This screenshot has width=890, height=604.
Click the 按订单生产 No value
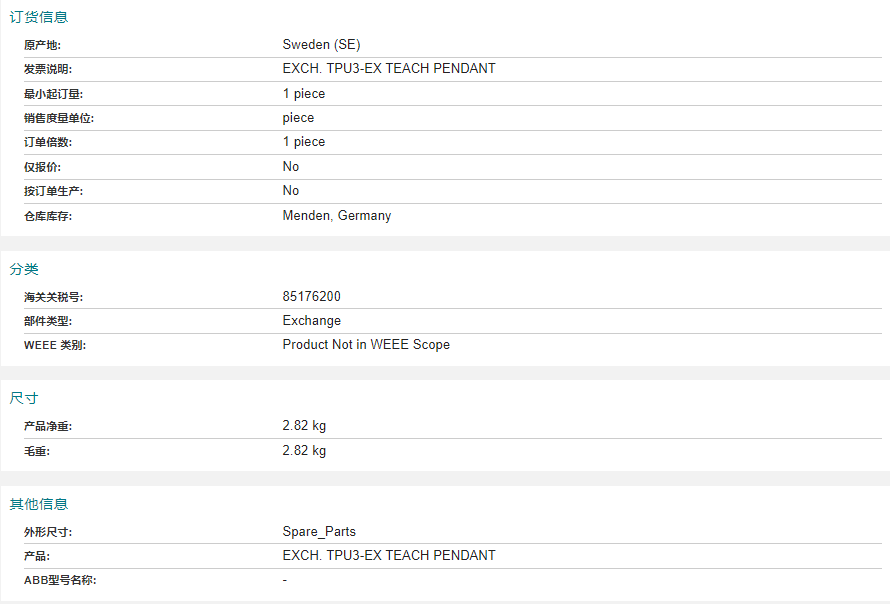click(291, 191)
